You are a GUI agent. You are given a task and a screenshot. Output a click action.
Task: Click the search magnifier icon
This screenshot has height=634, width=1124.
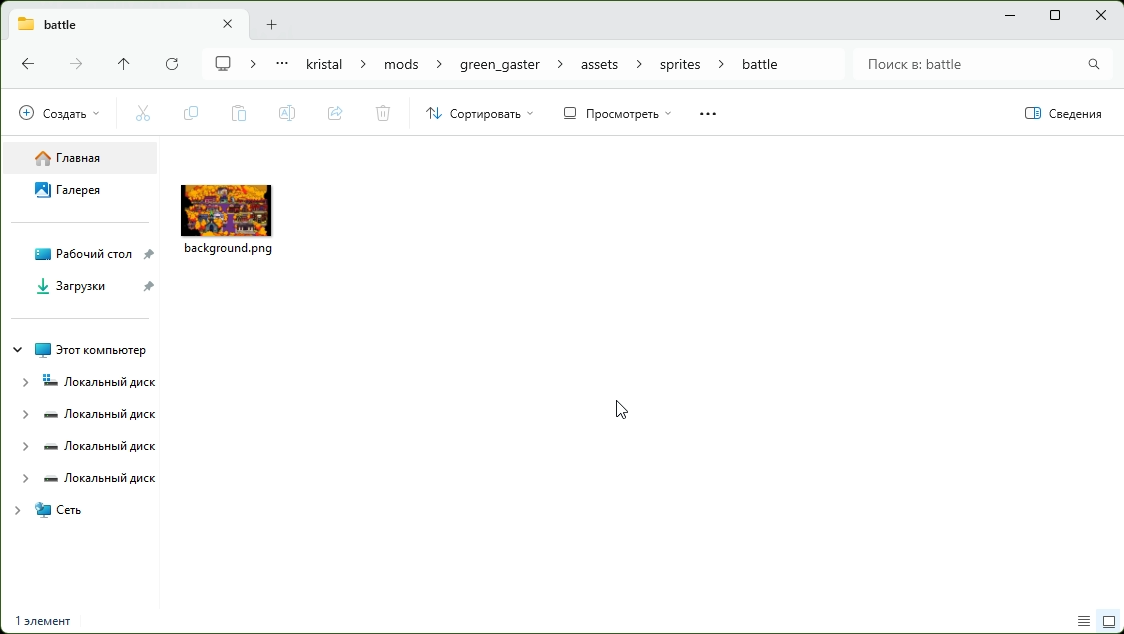(x=1094, y=64)
